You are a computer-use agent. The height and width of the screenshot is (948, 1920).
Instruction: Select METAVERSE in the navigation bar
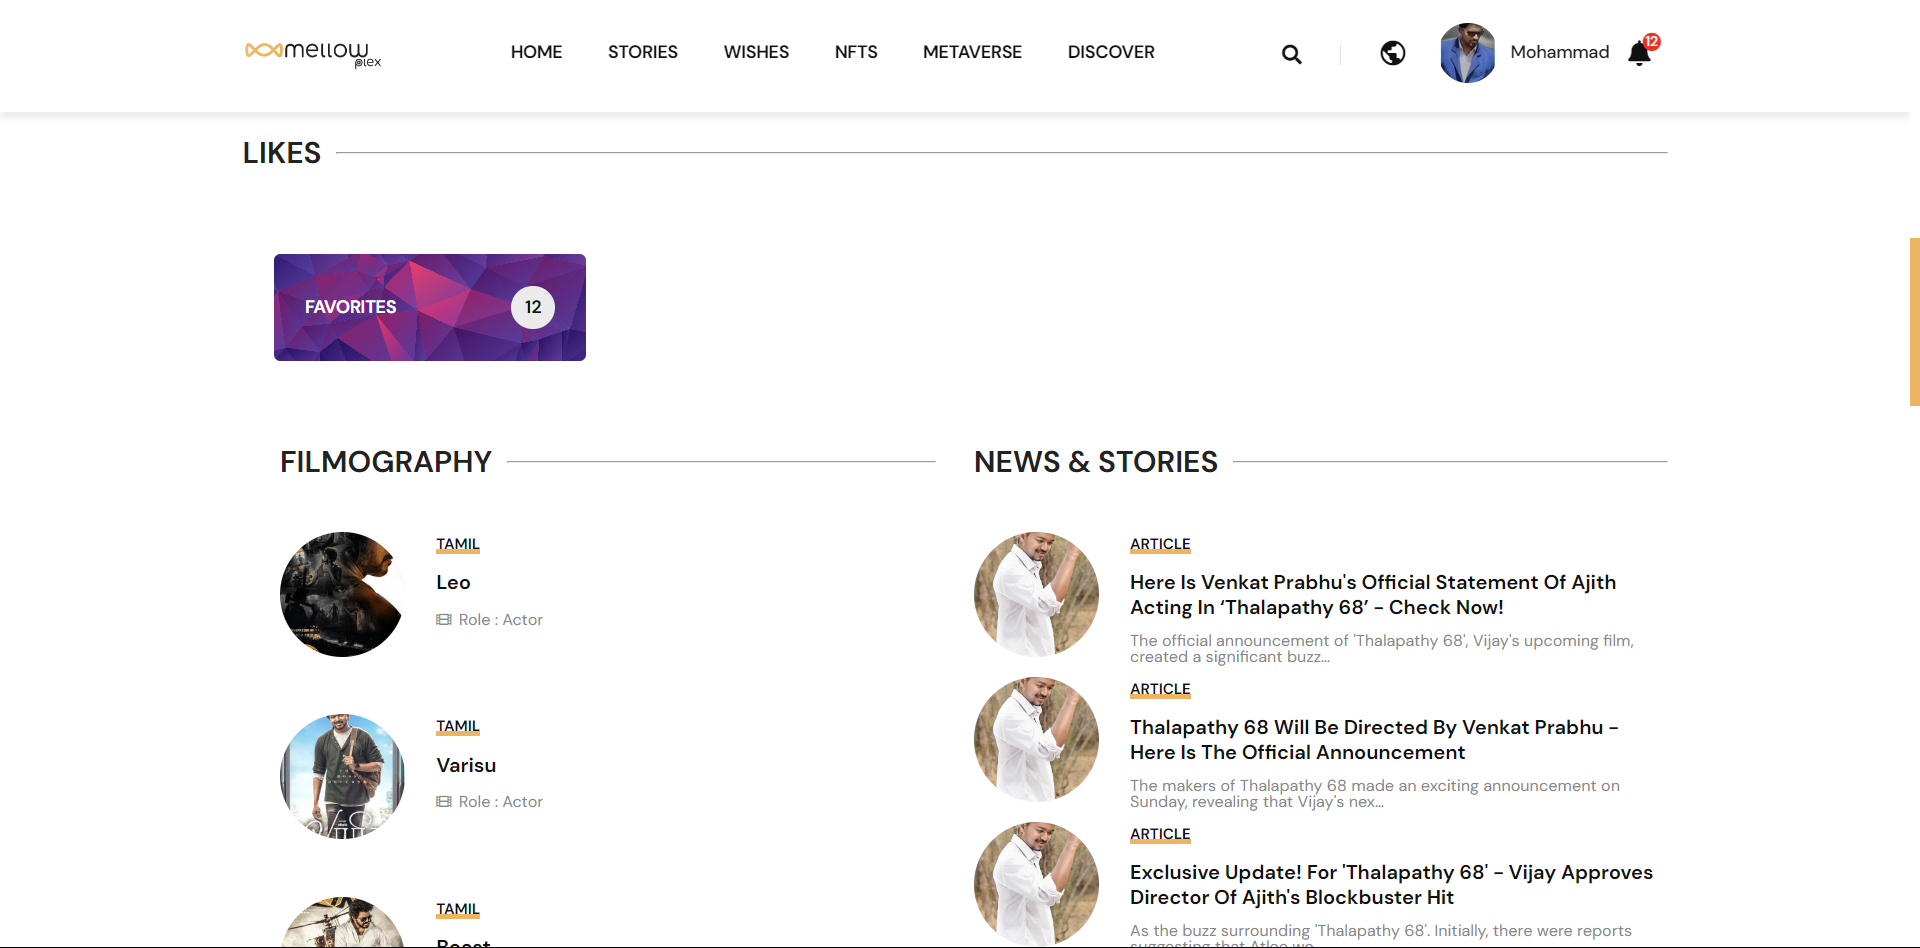point(972,52)
